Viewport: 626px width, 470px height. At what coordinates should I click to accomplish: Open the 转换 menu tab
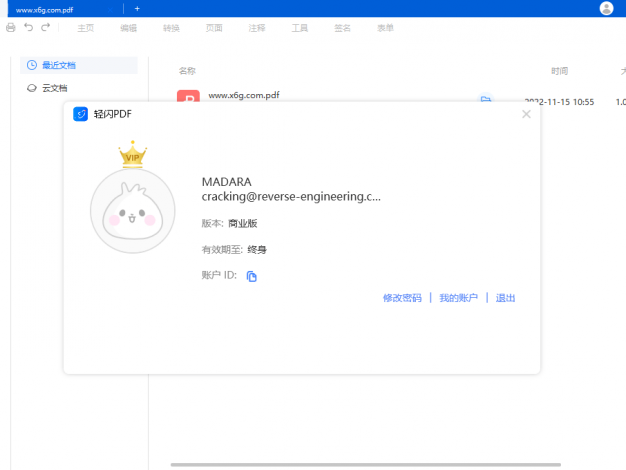[171, 28]
